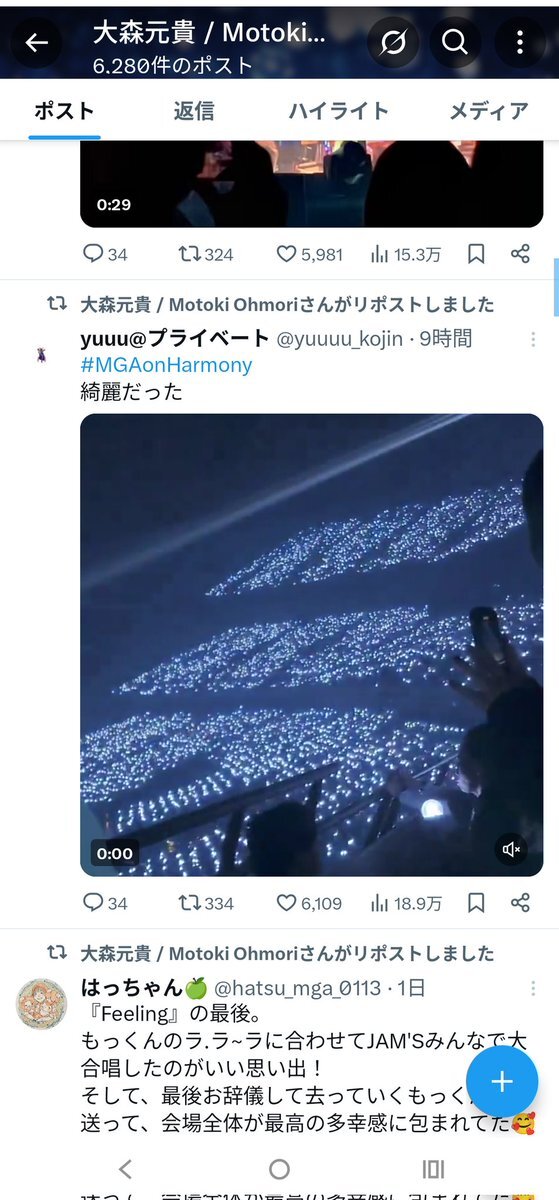Compose new post with plus button
The height and width of the screenshot is (1200, 559).
502,1081
